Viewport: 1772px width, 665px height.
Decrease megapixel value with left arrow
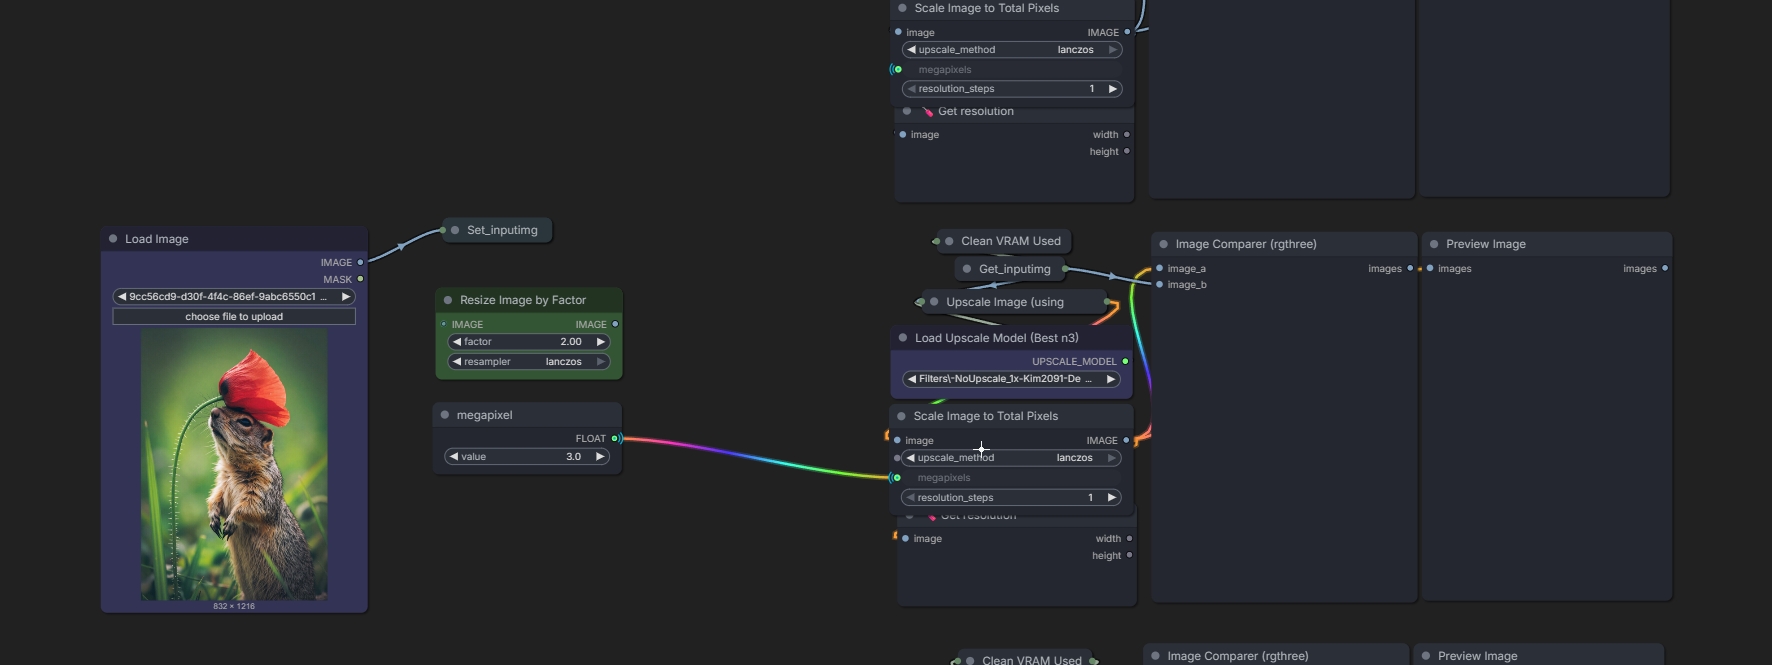tap(454, 457)
